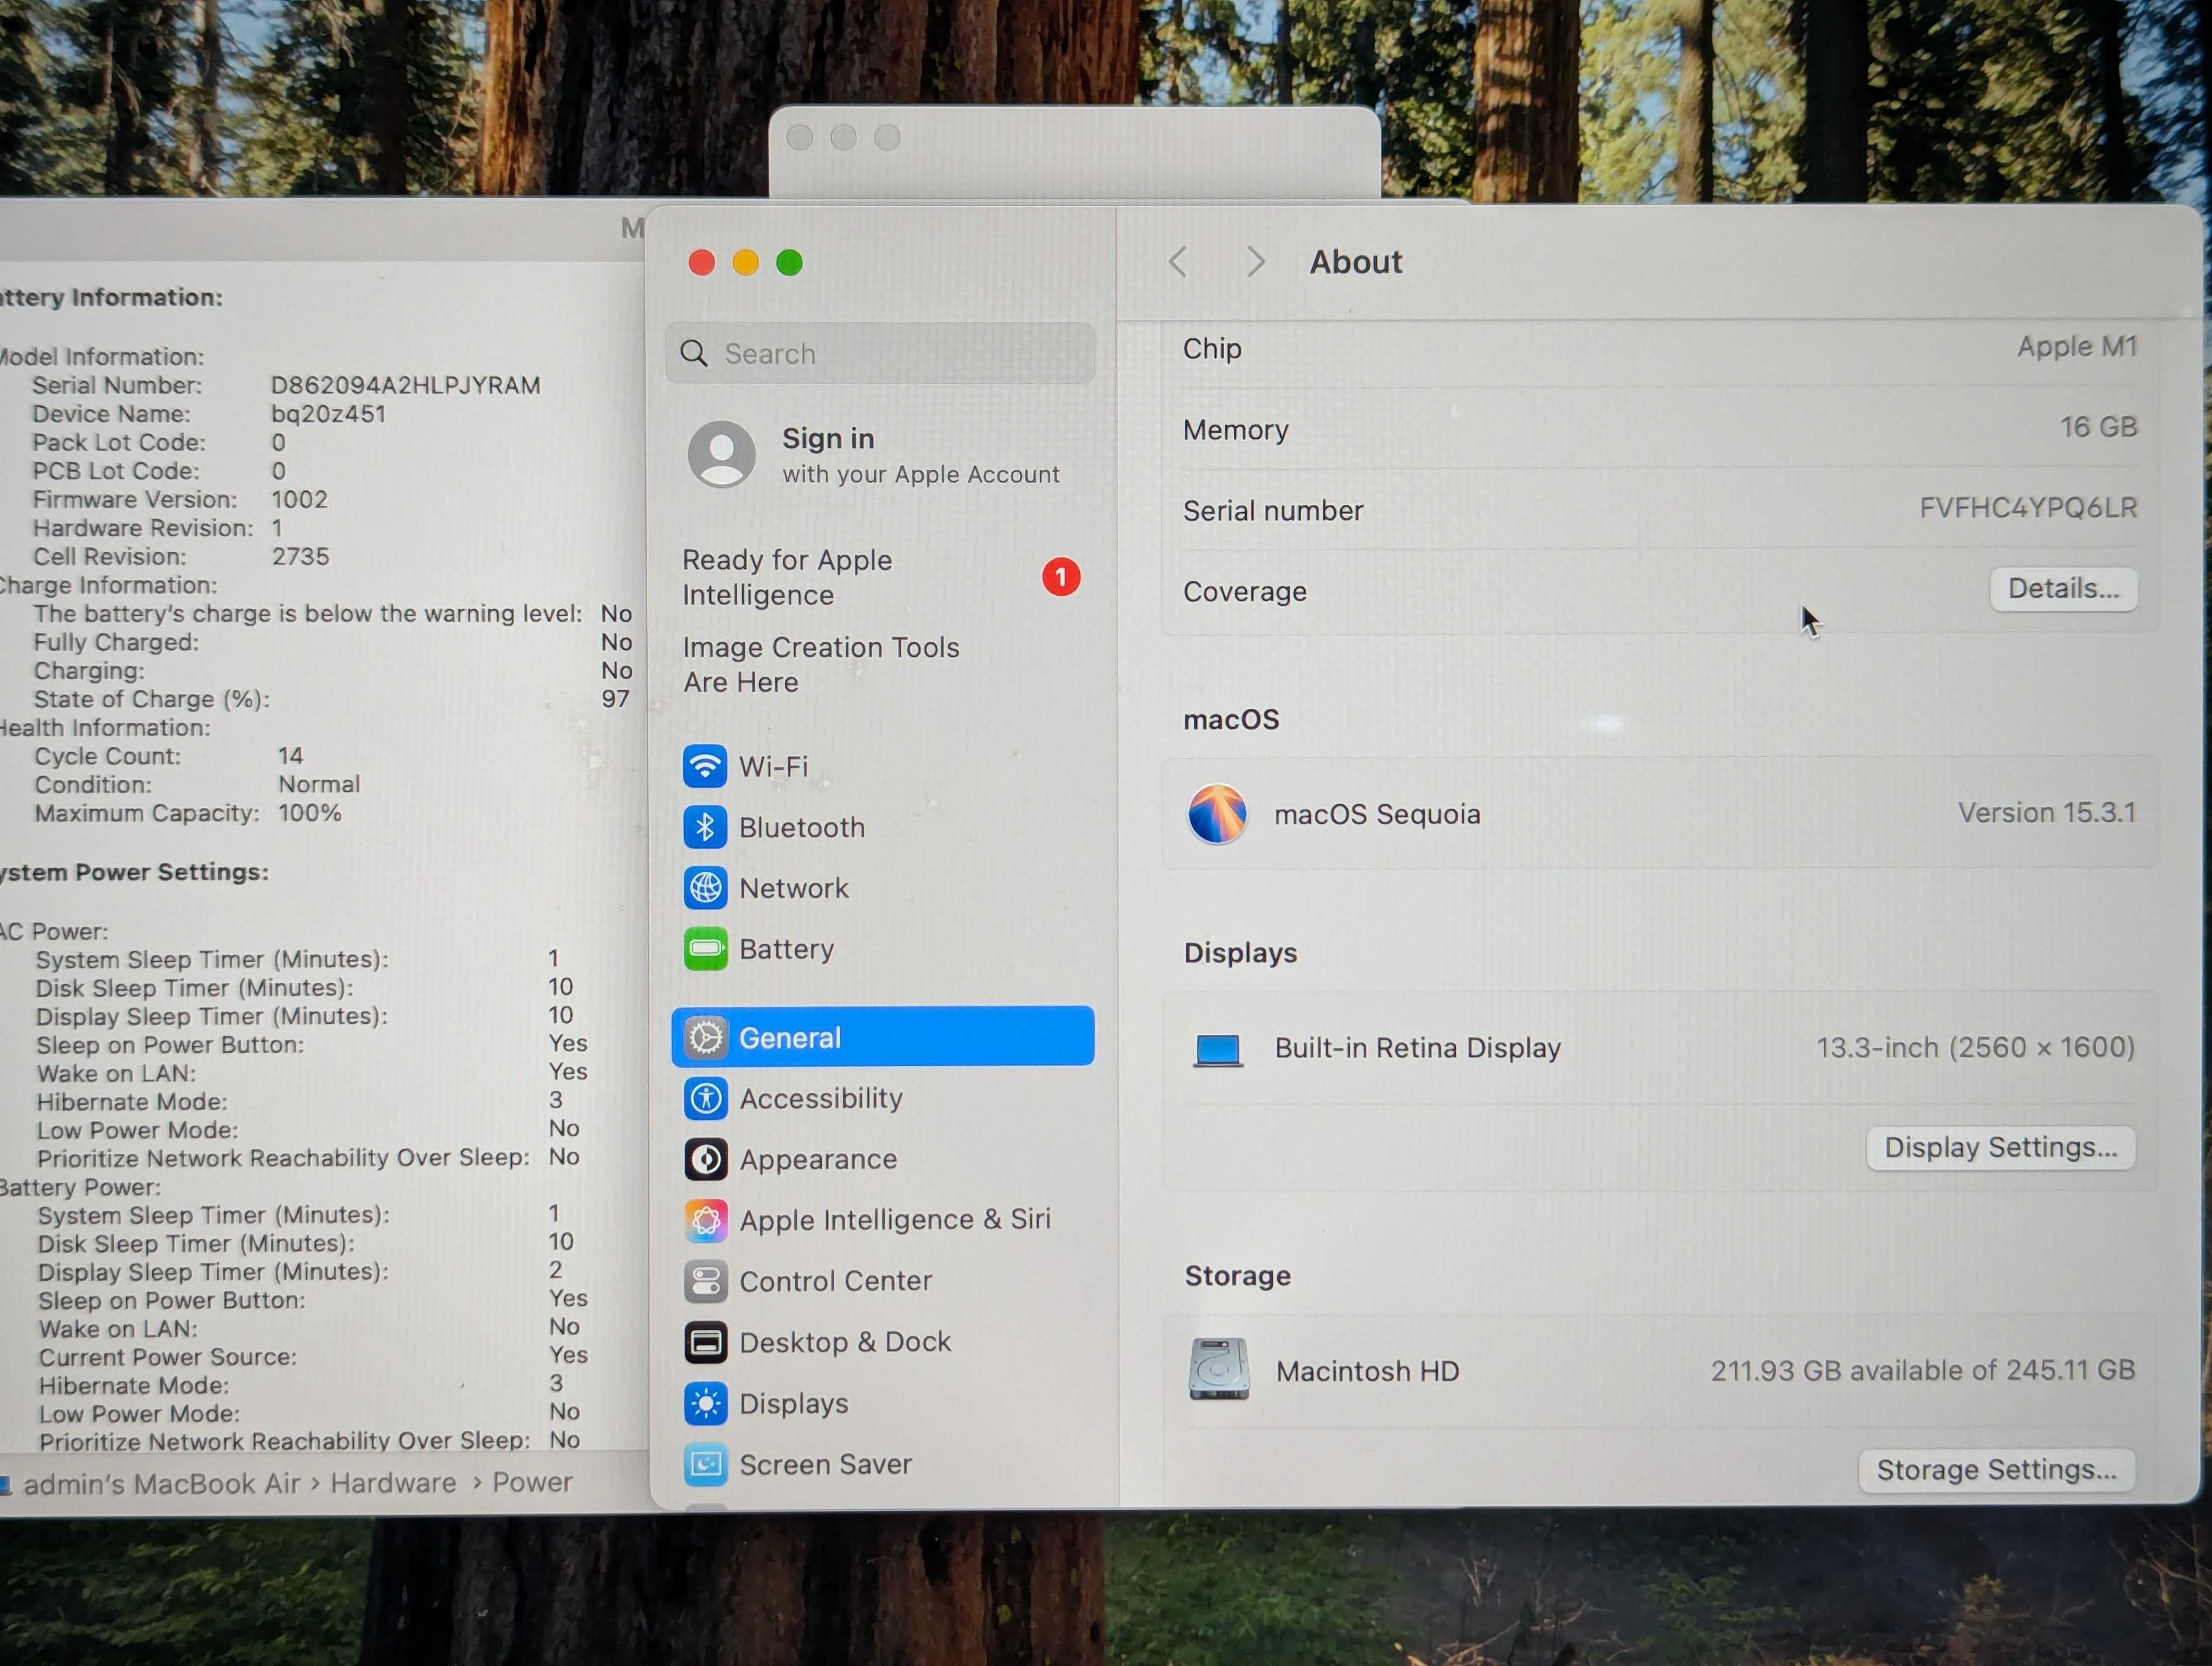Click the serial number value FVFHC4YPQ6LR

[2028, 508]
